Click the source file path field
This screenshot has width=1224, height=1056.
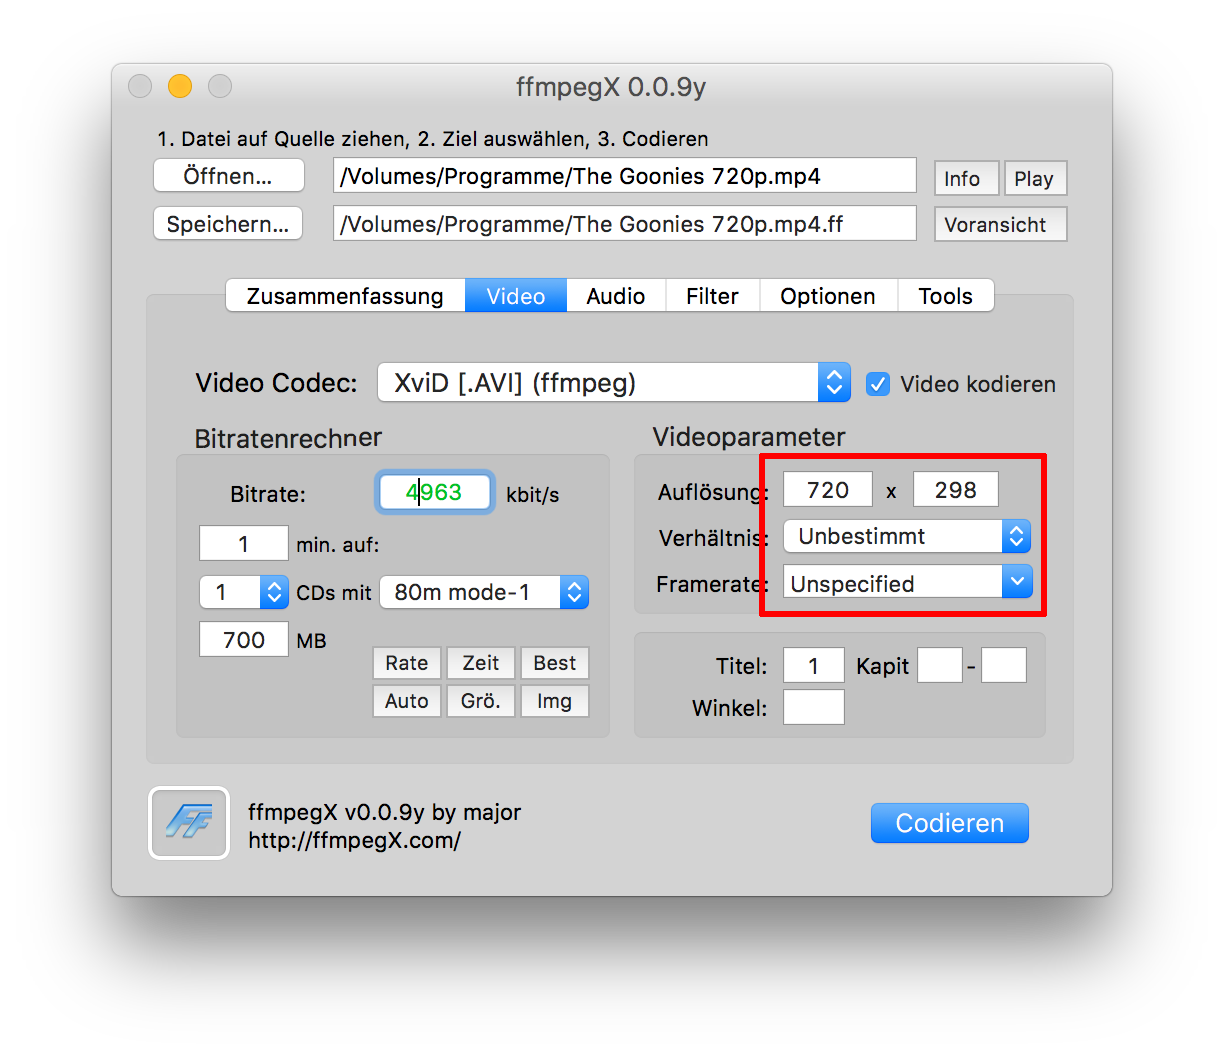625,176
